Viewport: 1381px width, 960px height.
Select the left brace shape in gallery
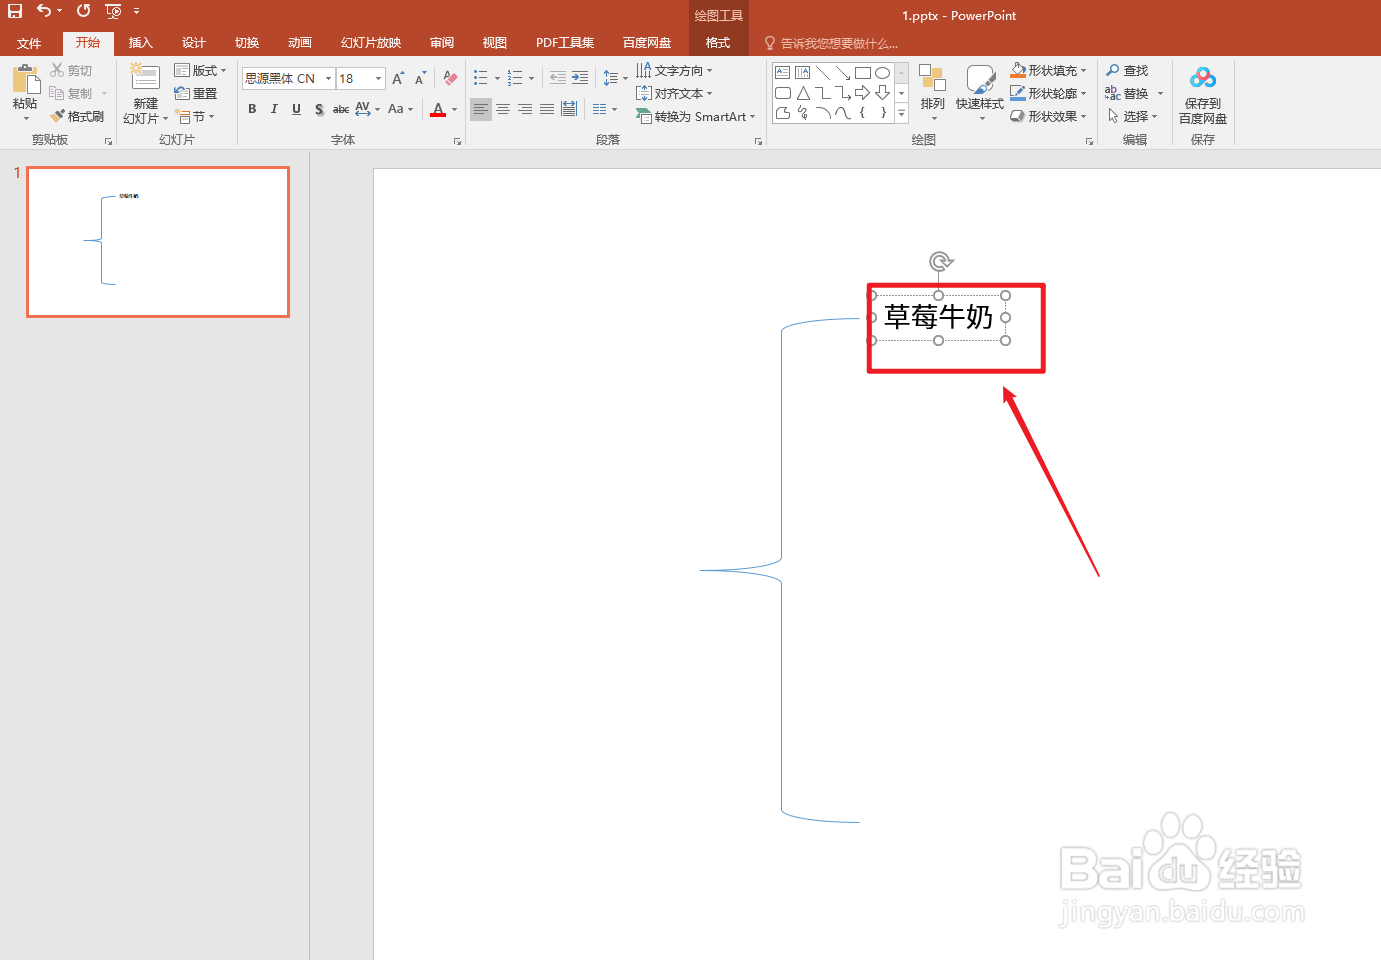pos(862,113)
